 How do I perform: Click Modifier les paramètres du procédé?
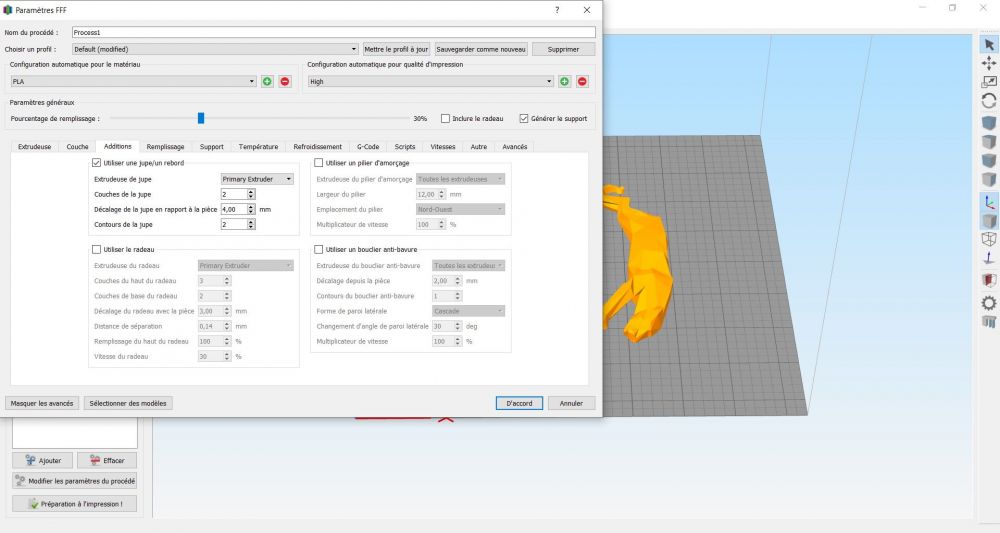(x=75, y=481)
